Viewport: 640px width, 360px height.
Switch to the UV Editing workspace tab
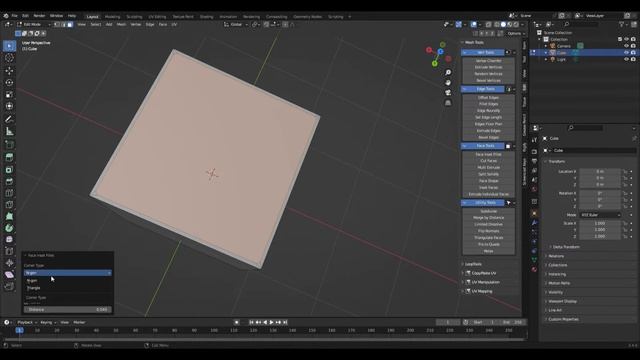157,17
